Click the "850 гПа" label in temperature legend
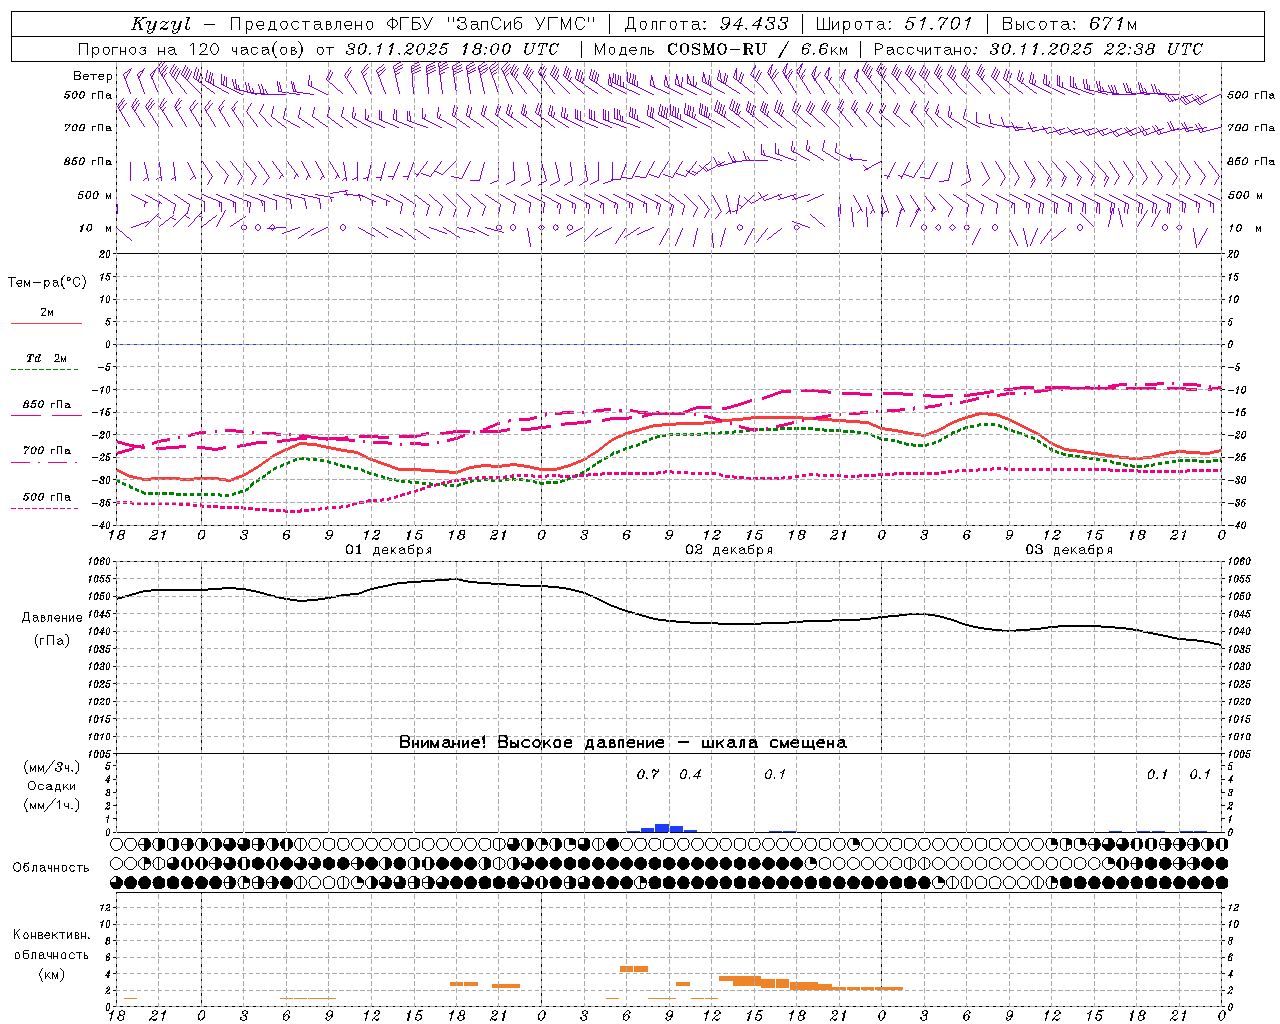 tap(46, 405)
